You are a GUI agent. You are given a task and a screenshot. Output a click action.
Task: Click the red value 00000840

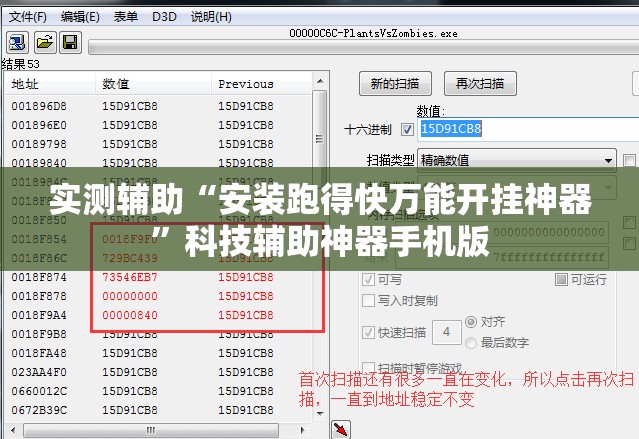130,315
